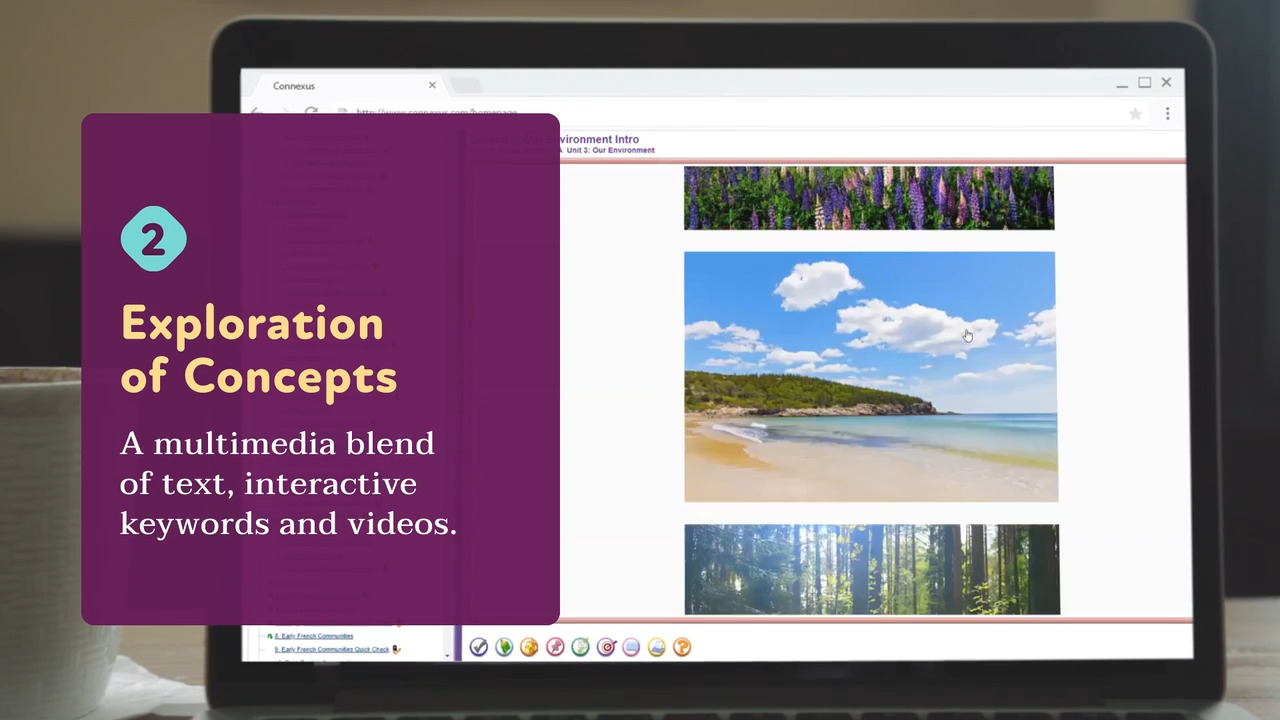Click the browser address bar URL
The image size is (1280, 720).
click(x=437, y=113)
